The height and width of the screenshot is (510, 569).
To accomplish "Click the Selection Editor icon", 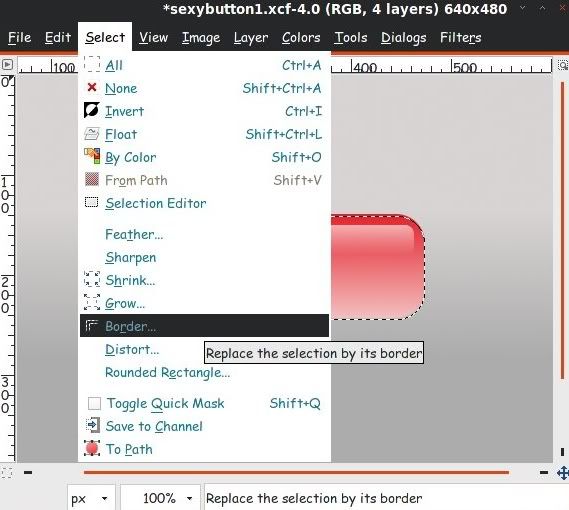I will (x=91, y=202).
